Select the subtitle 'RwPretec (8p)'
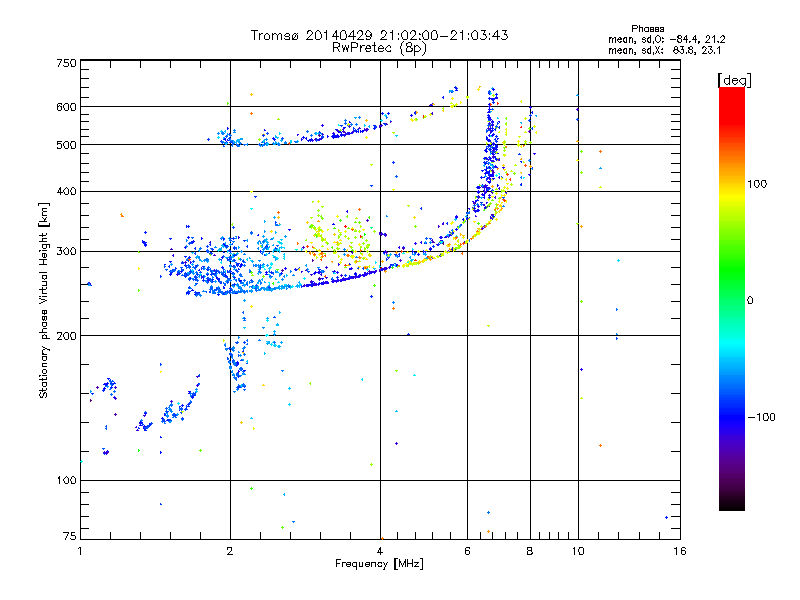Image resolution: width=800 pixels, height=600 pixels. (379, 48)
